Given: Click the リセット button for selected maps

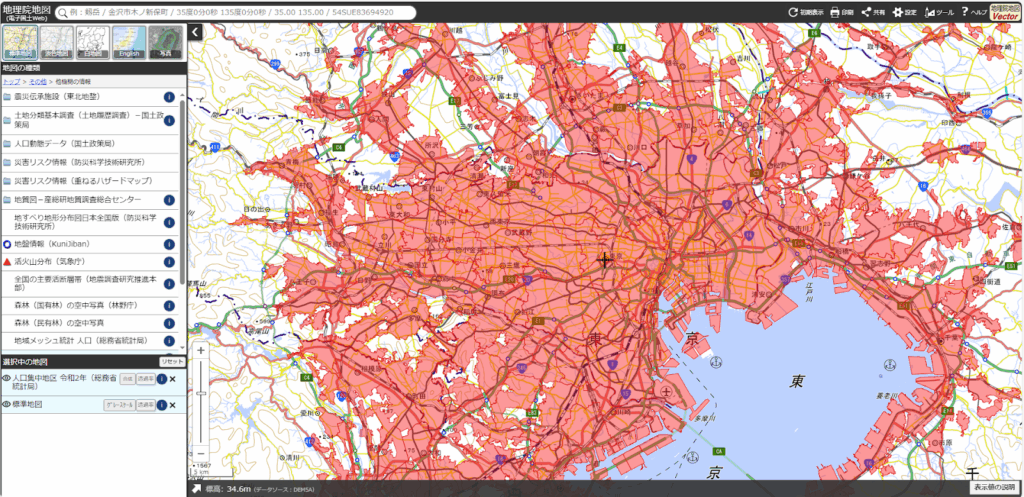Looking at the screenshot, I should pyautogui.click(x=172, y=362).
